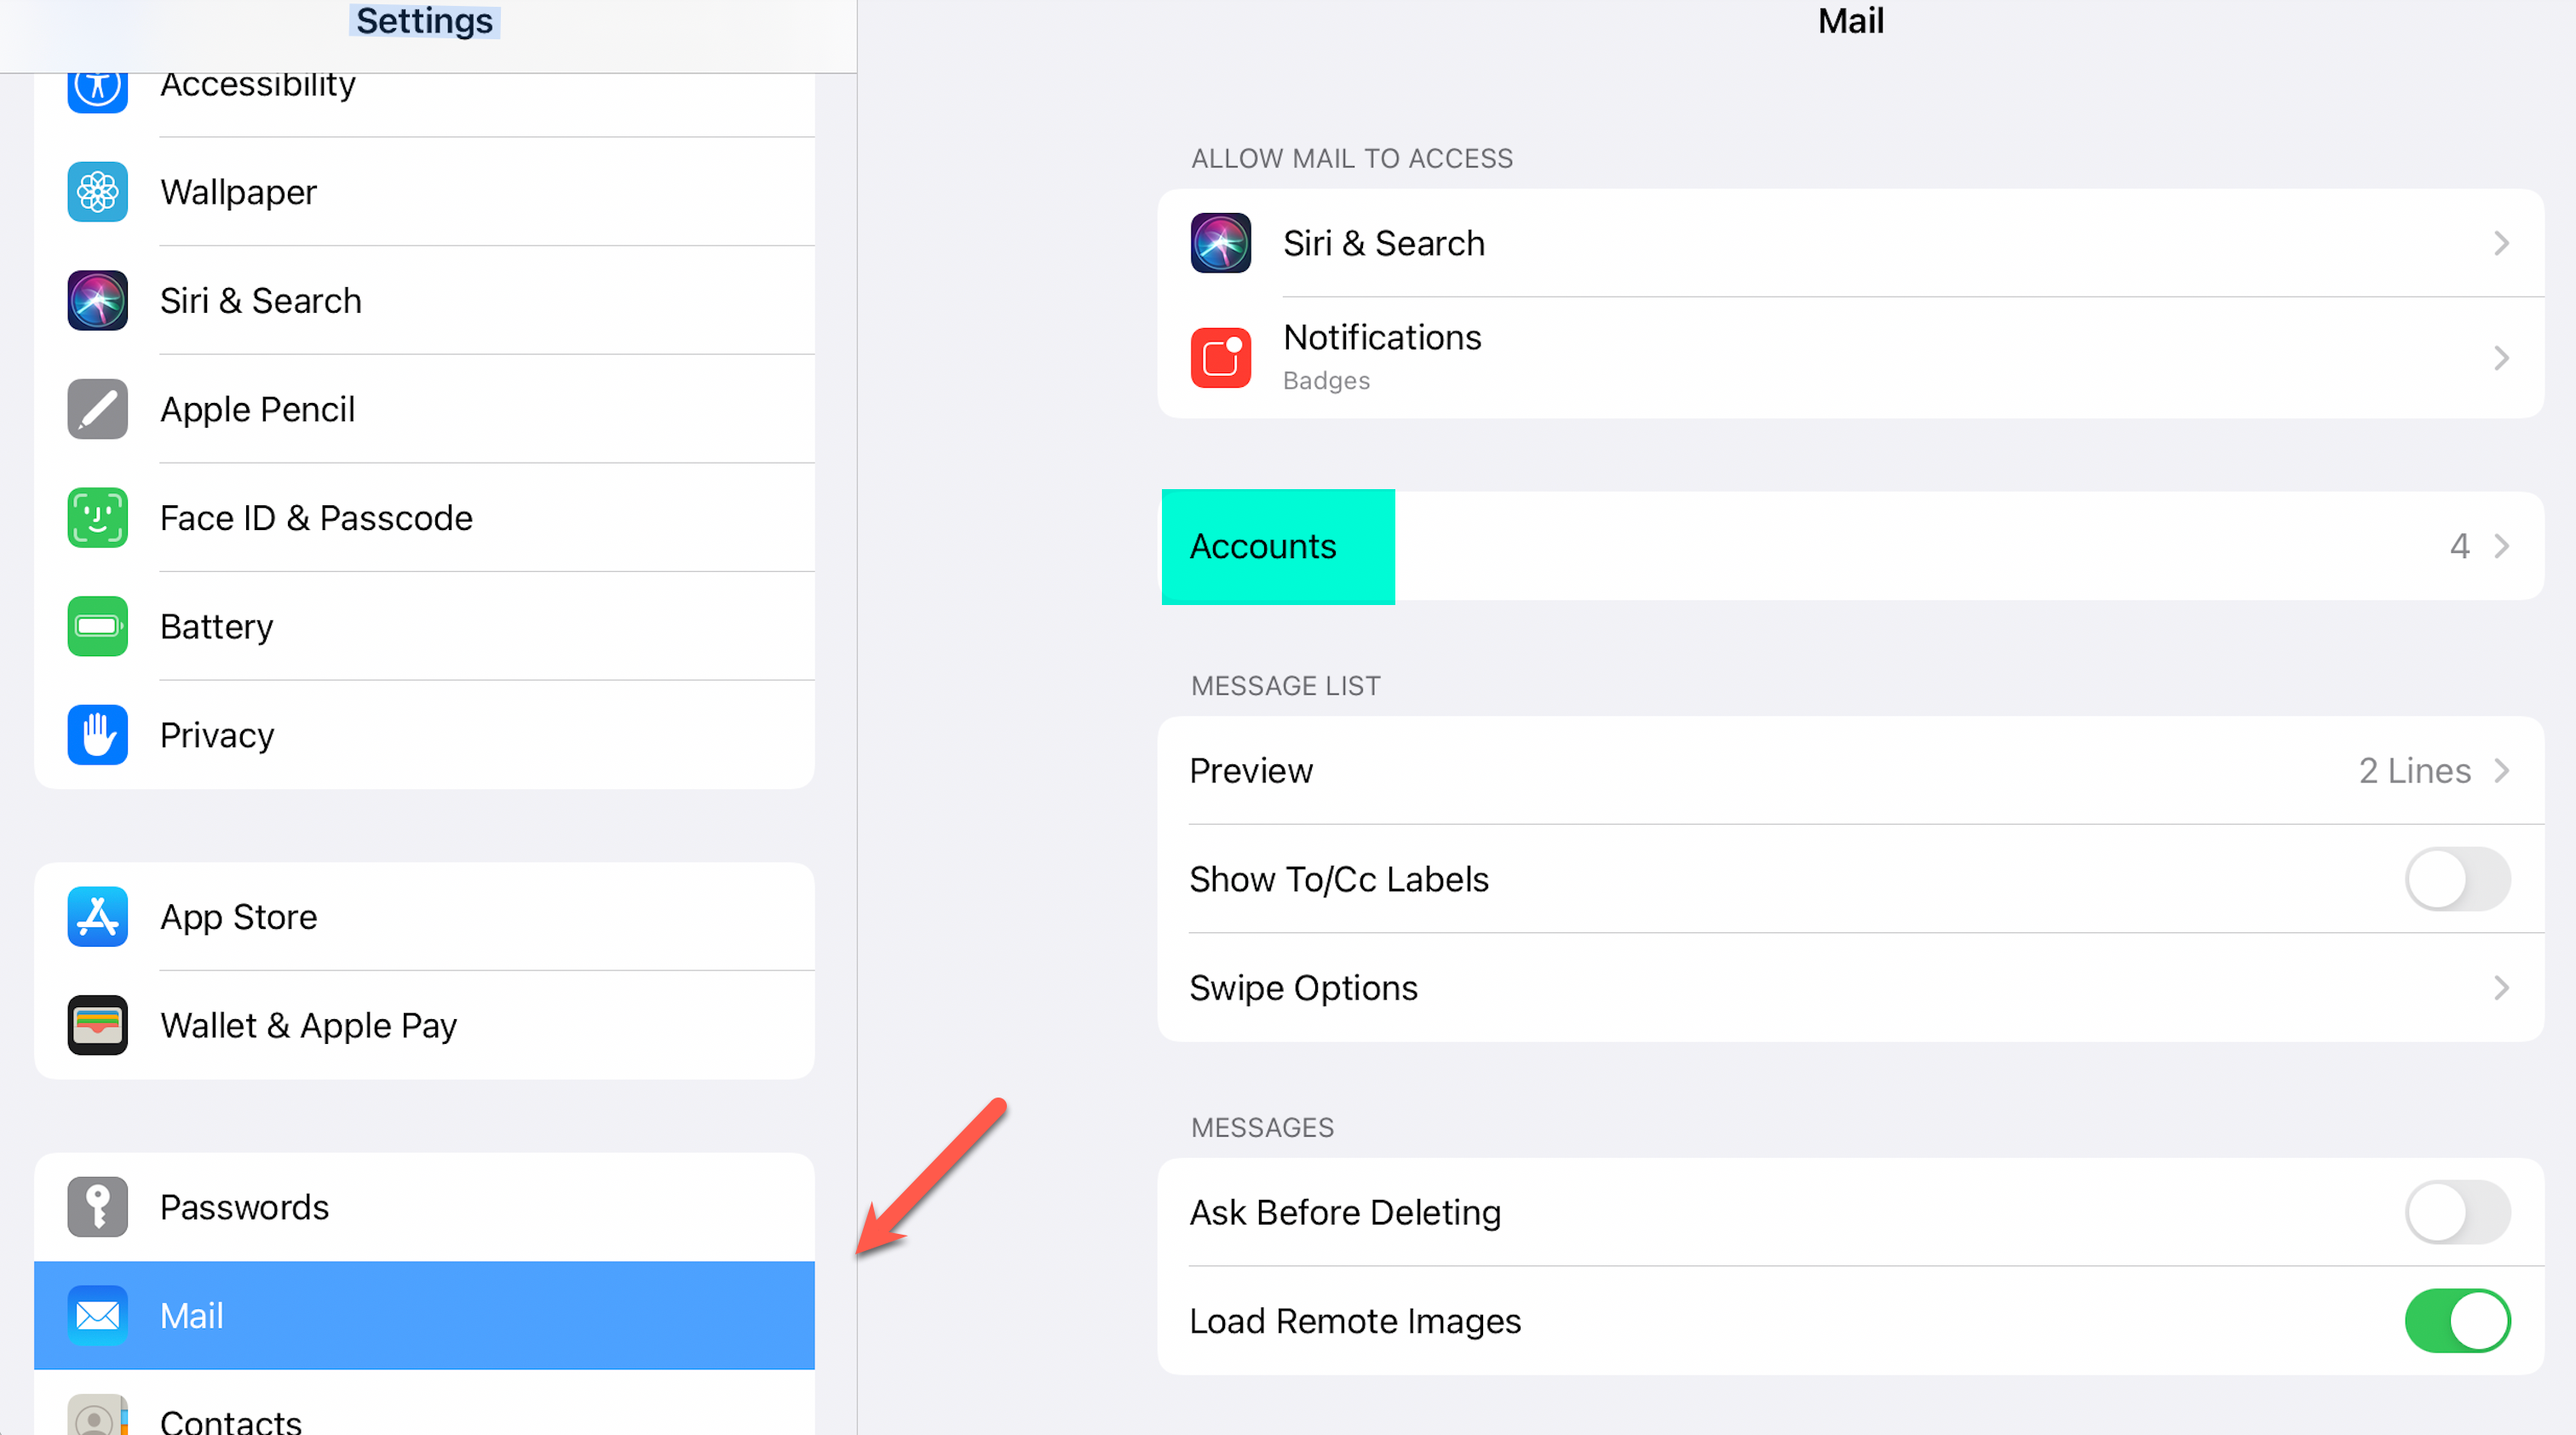Click 'ALLOW MAIL TO ACCESS' section header
The width and height of the screenshot is (2576, 1435).
tap(1352, 158)
